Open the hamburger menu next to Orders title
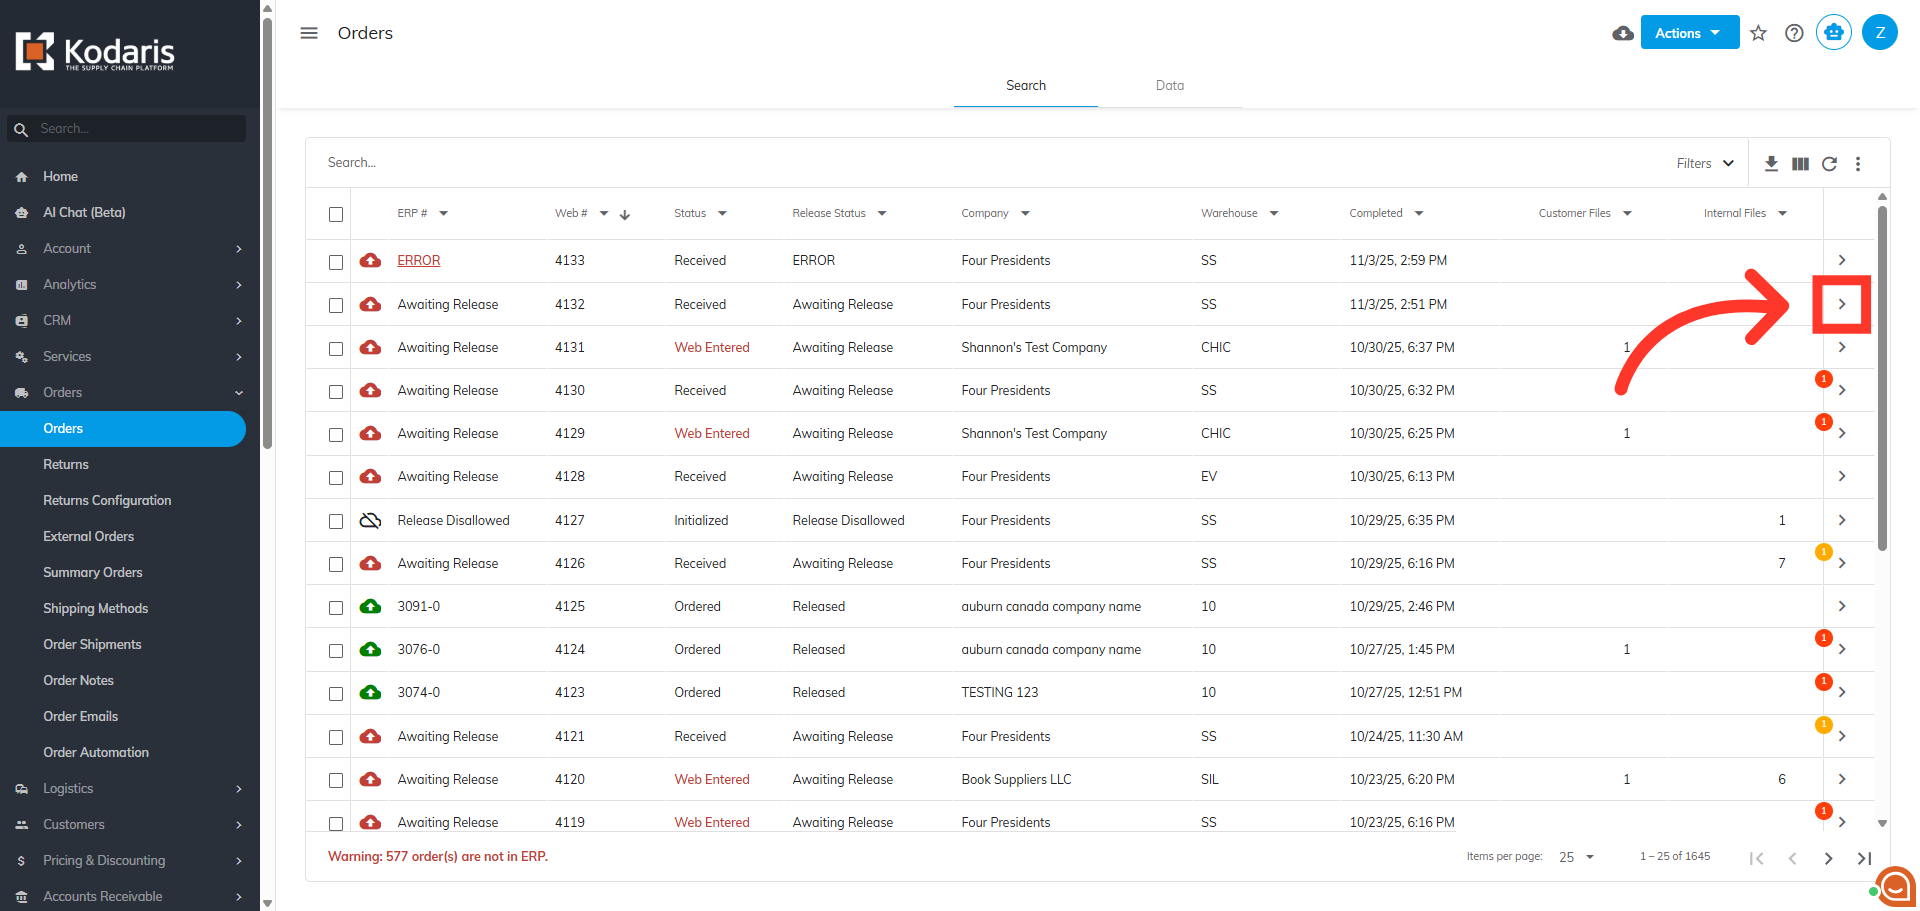Viewport: 1920px width, 911px height. point(309,33)
